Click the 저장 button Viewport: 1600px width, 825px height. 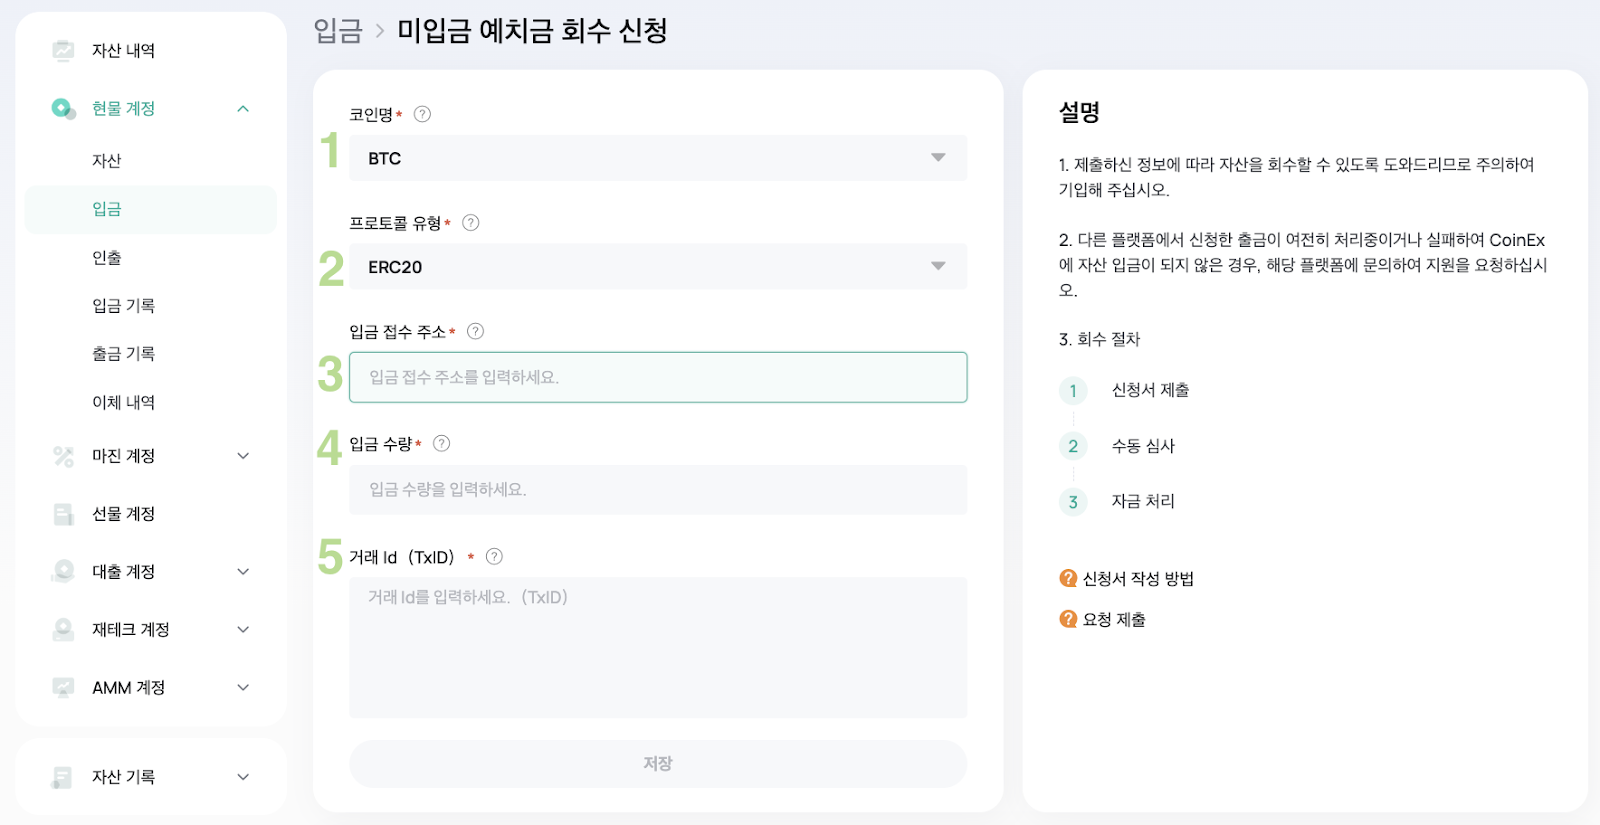[657, 764]
